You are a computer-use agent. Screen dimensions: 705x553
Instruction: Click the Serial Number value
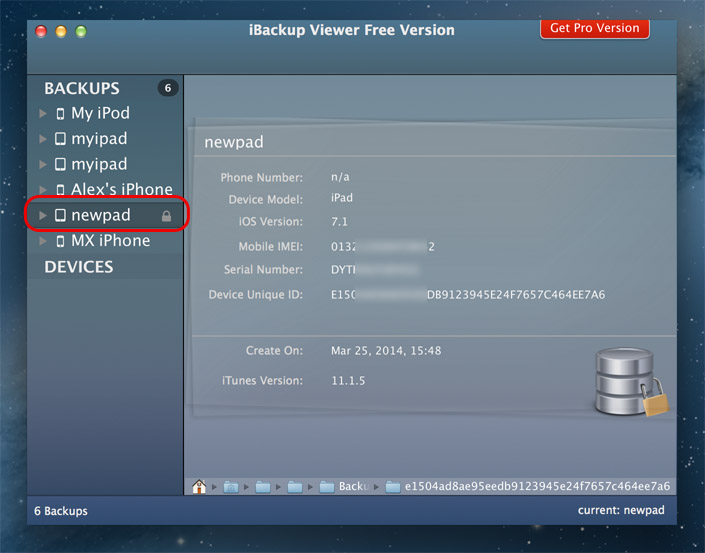pos(375,269)
